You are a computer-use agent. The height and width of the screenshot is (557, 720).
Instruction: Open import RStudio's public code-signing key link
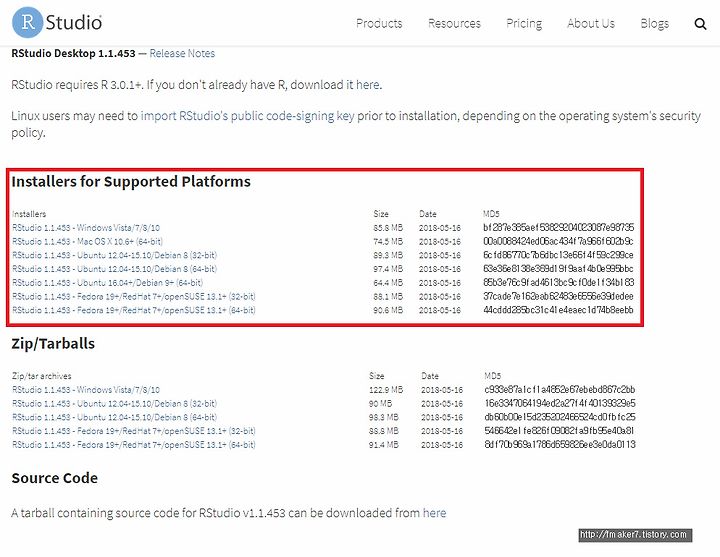click(x=247, y=116)
